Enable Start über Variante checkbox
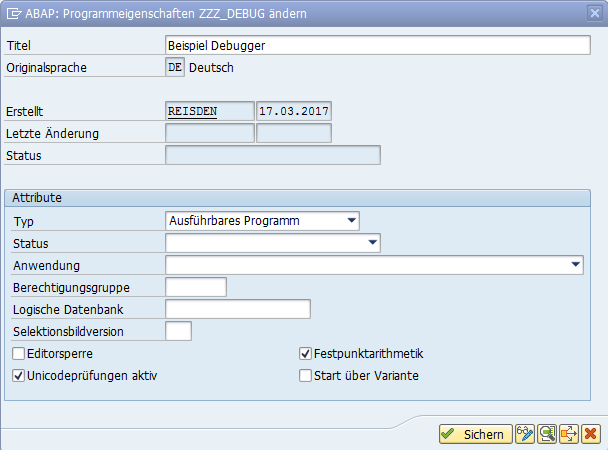The height and width of the screenshot is (450, 608). [305, 376]
